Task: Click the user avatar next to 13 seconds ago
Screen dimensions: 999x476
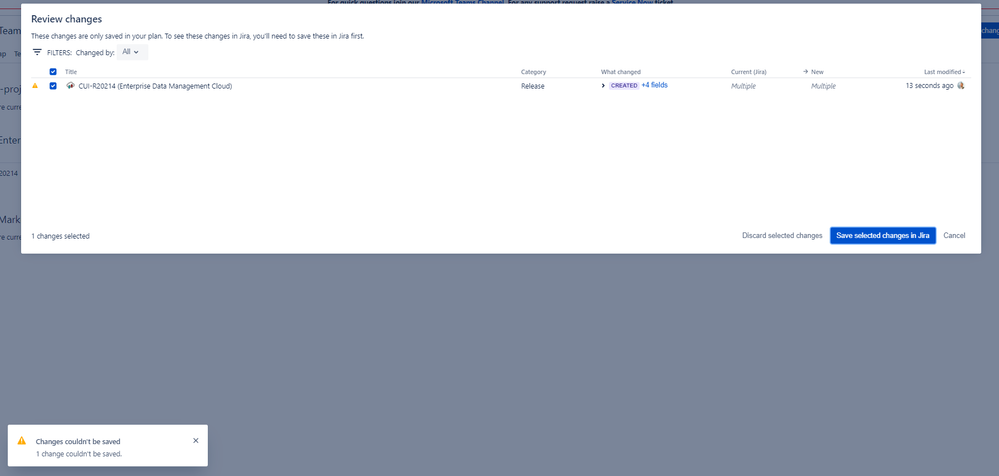Action: [x=961, y=85]
